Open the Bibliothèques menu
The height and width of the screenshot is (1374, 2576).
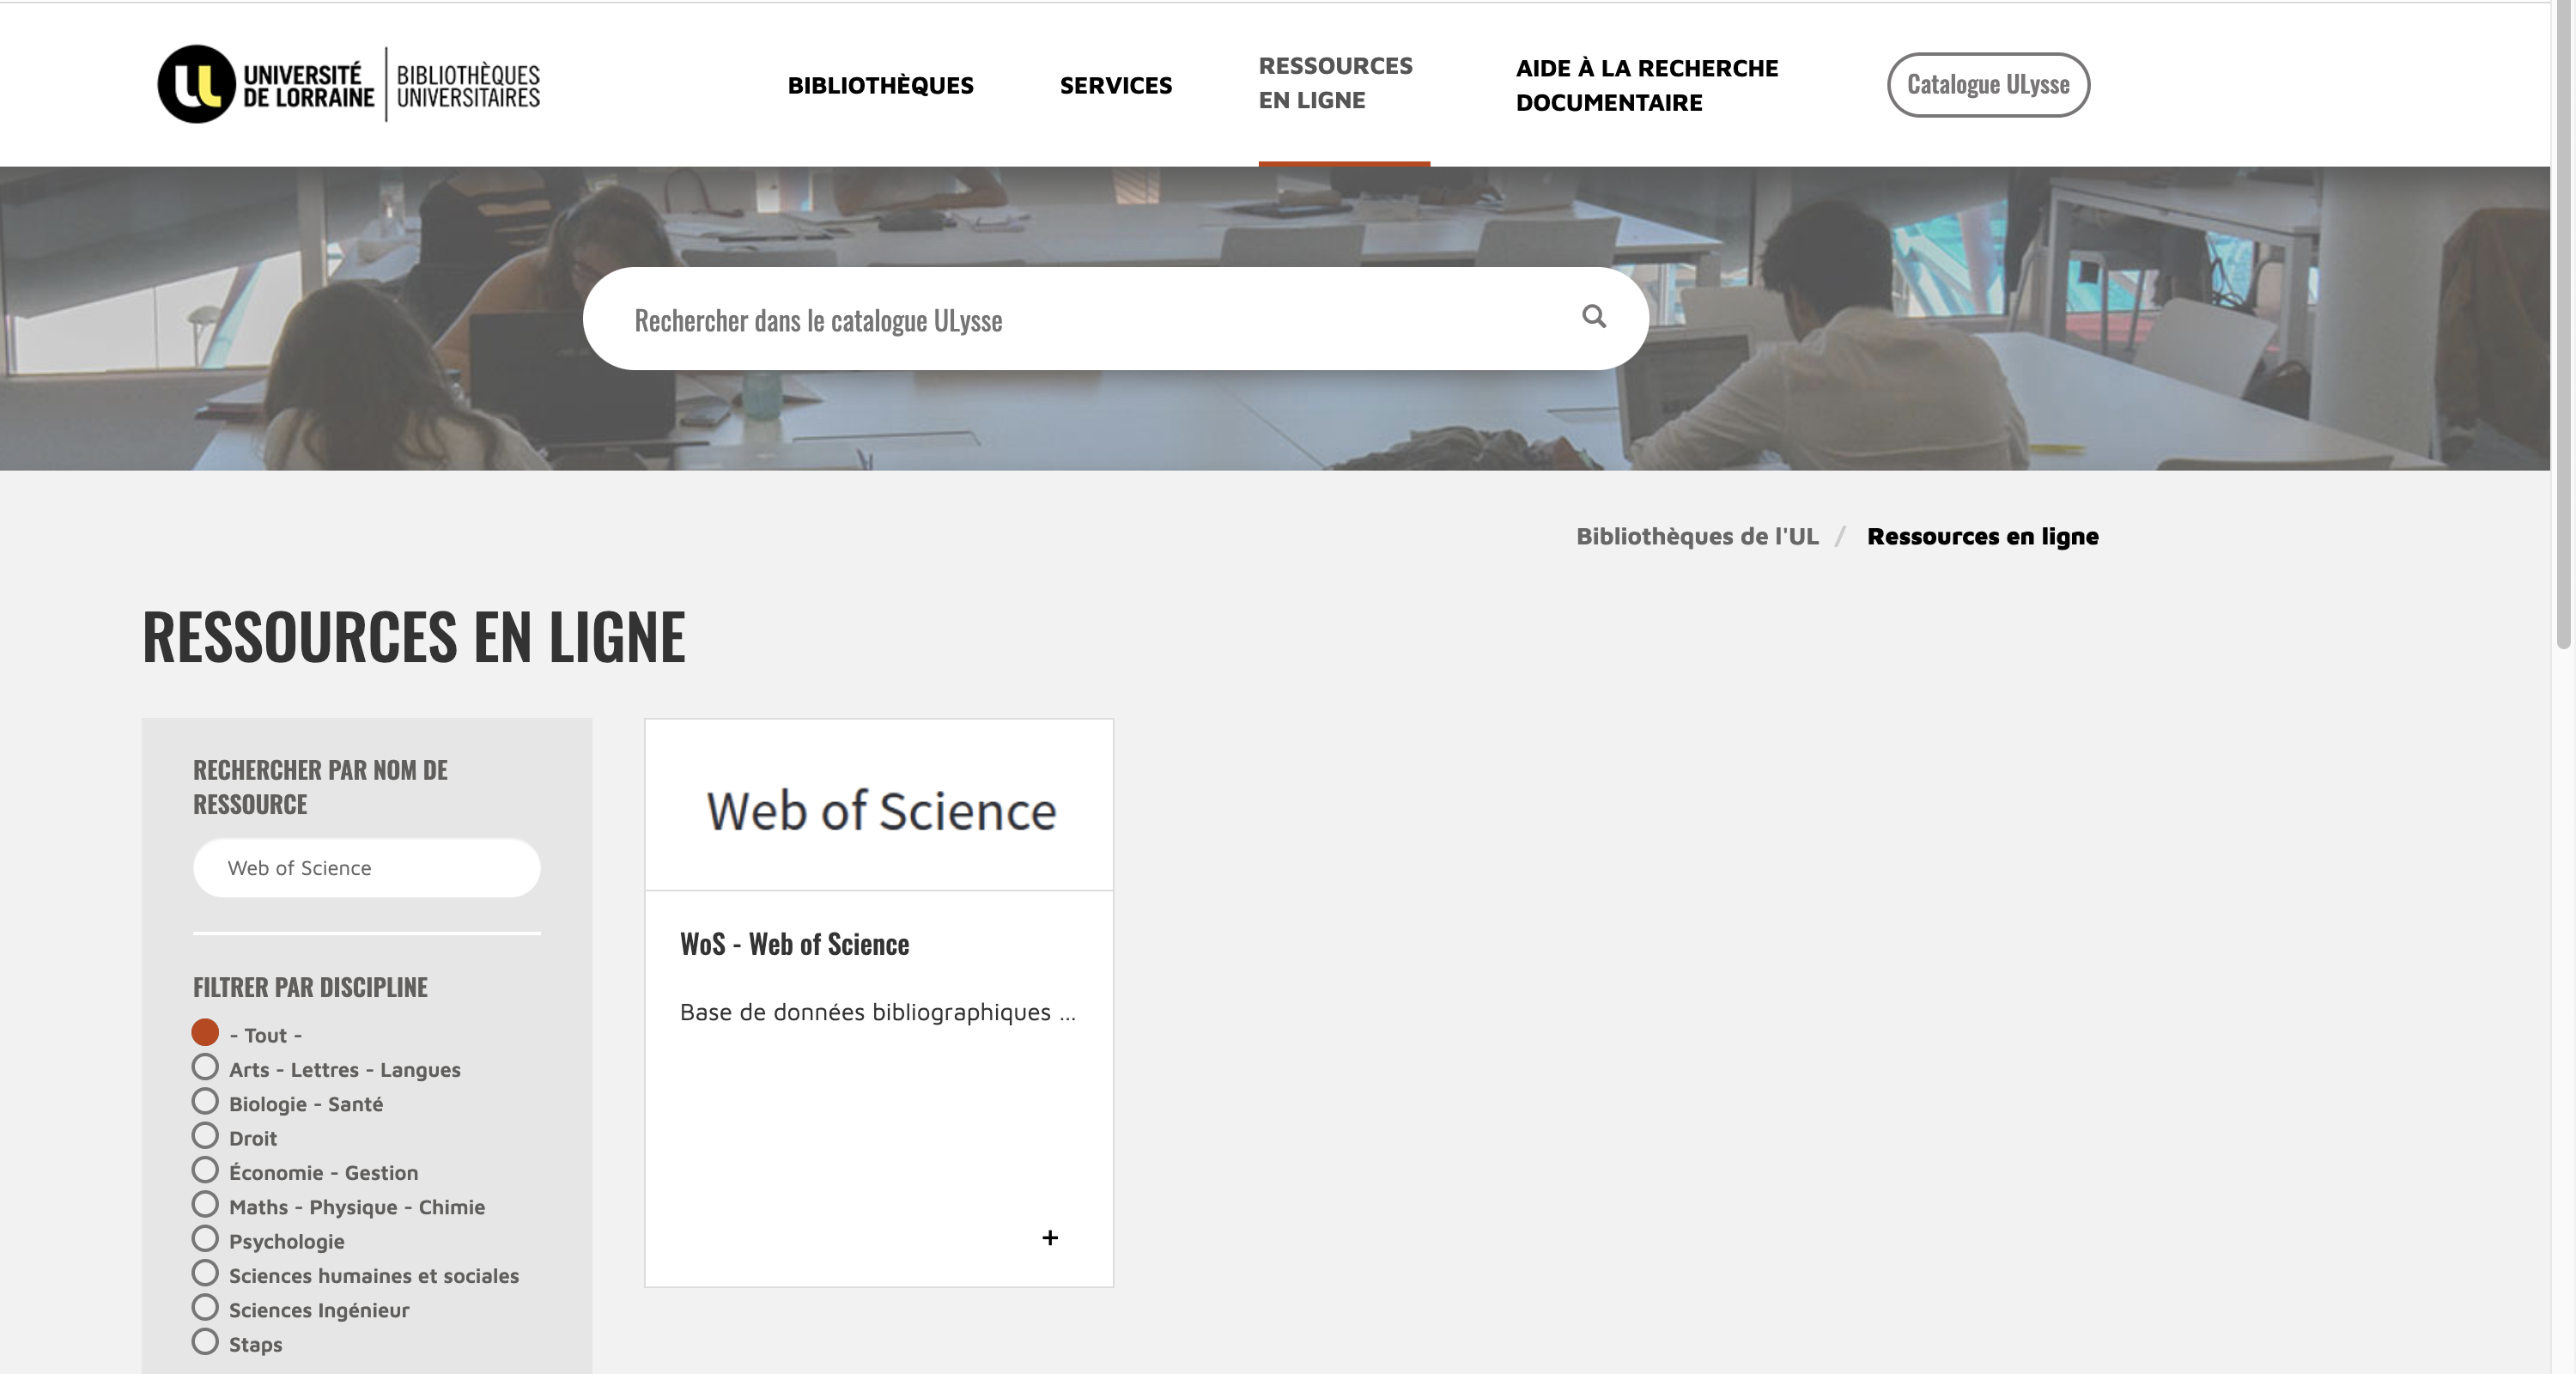click(x=880, y=86)
